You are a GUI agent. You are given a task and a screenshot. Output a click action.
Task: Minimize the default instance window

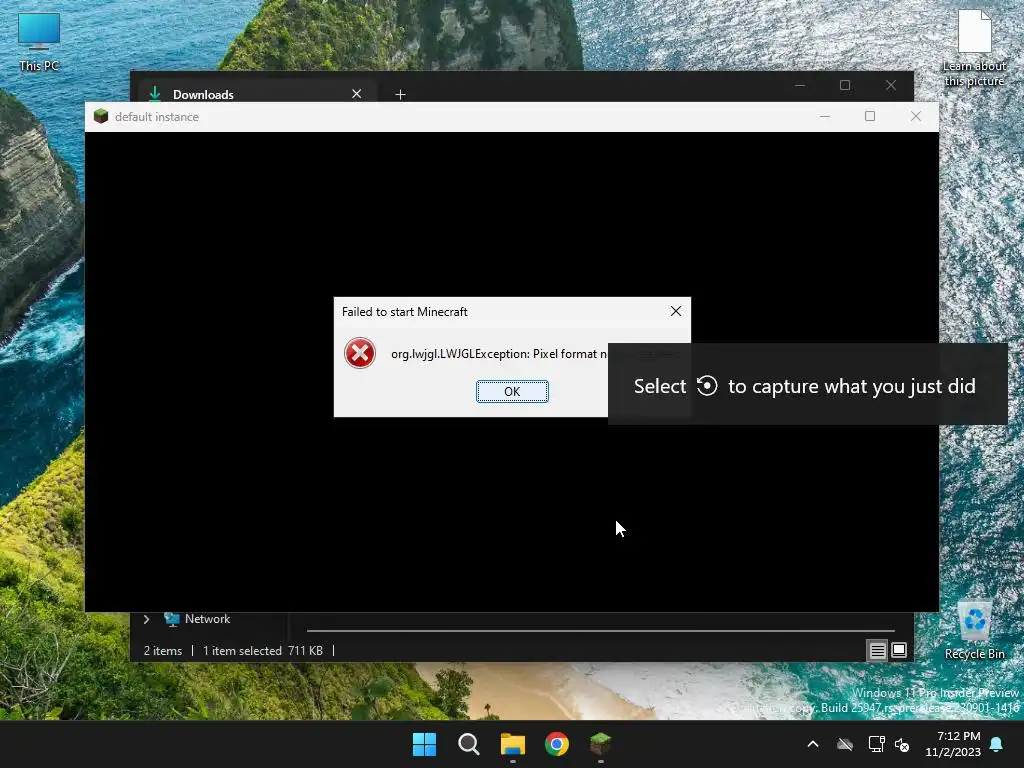[825, 116]
